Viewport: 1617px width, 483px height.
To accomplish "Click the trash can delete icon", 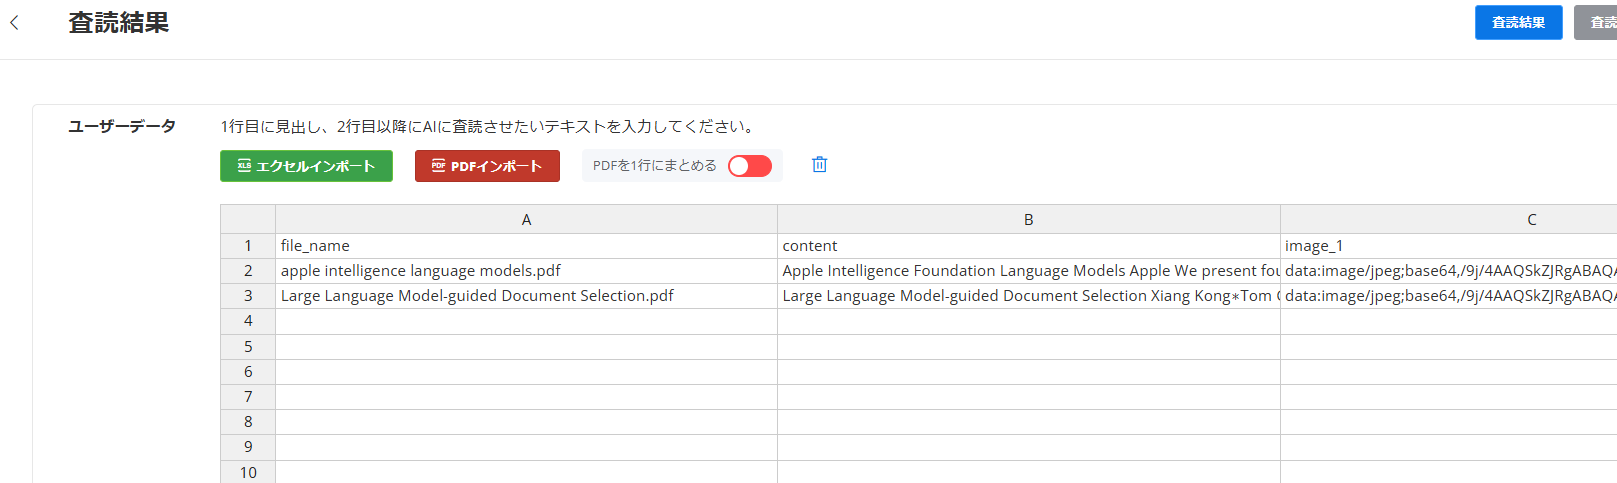I will pyautogui.click(x=819, y=165).
